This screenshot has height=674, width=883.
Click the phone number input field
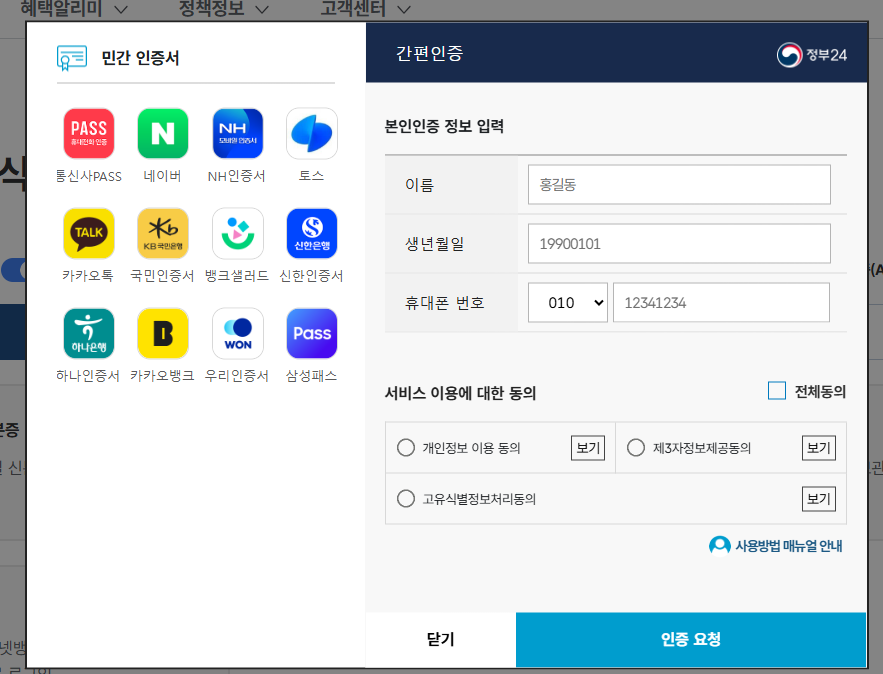tap(721, 302)
